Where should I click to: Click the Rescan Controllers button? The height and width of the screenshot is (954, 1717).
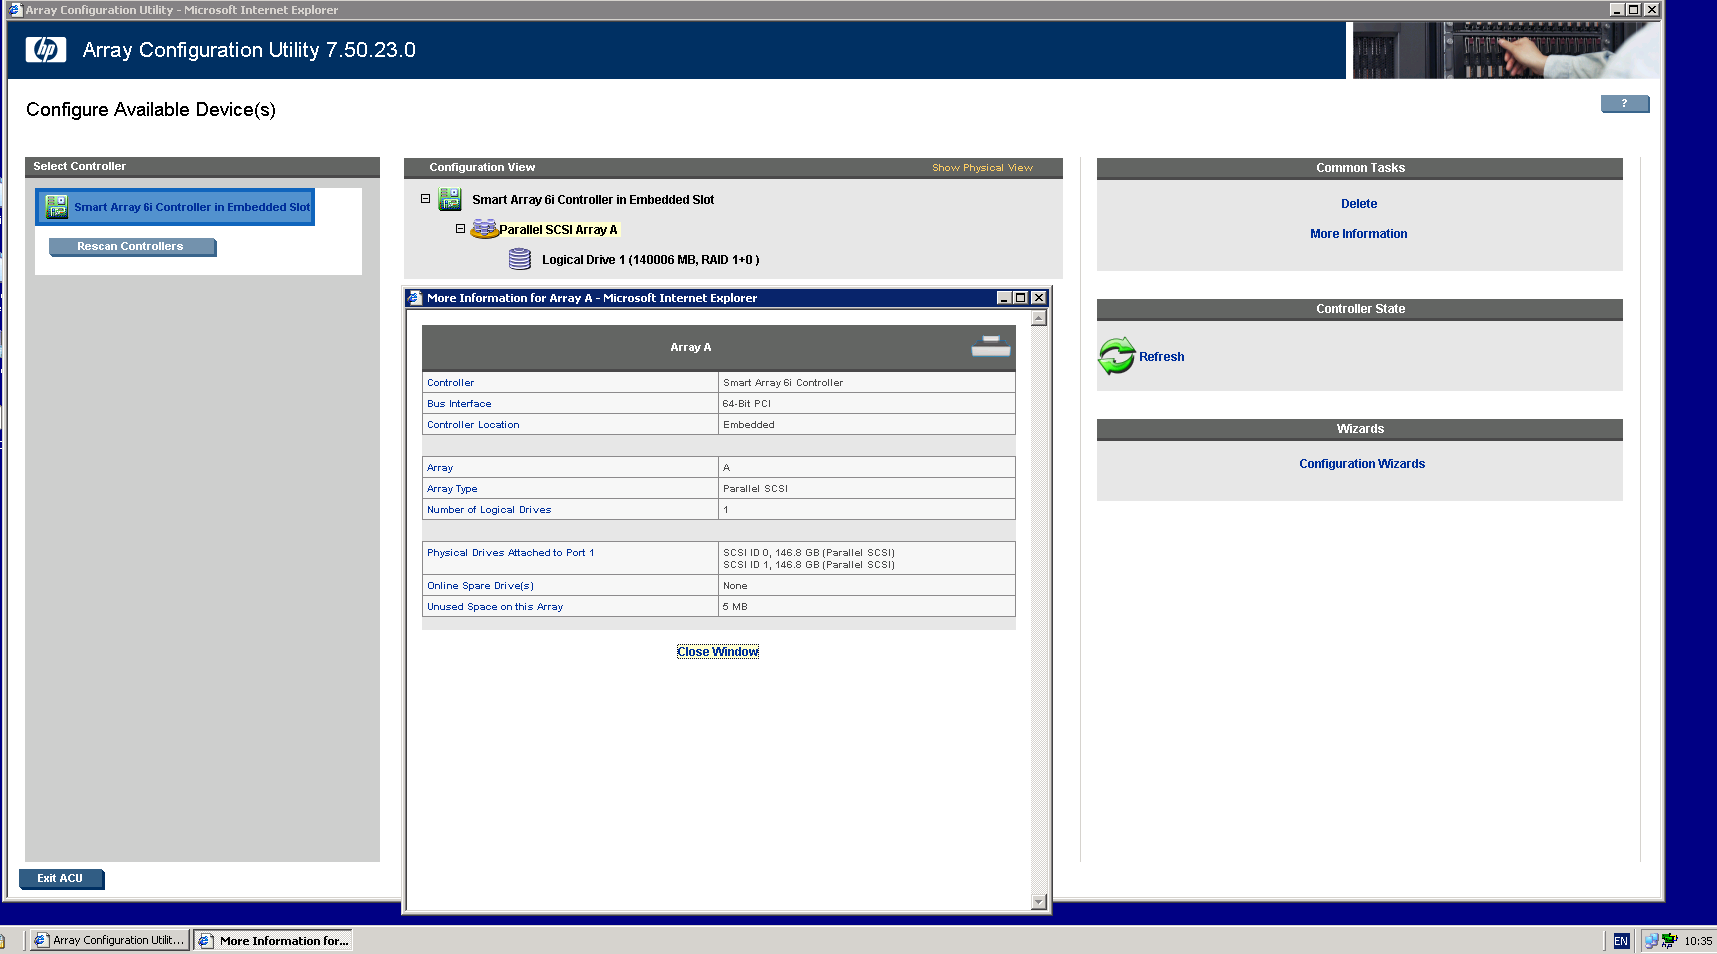pos(131,246)
